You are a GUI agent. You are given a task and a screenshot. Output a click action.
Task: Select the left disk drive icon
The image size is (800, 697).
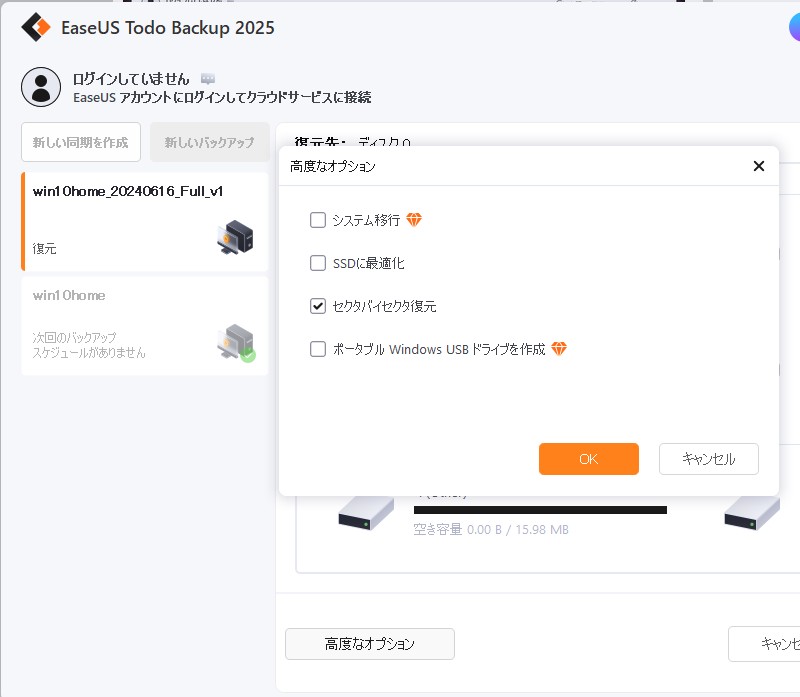pyautogui.click(x=366, y=514)
